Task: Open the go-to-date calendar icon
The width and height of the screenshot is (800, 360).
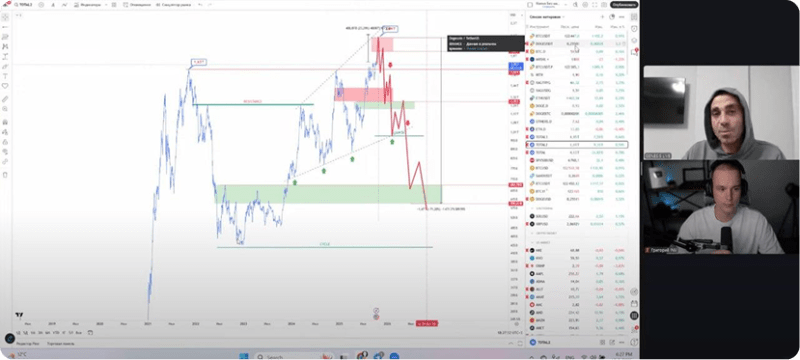Action: point(90,333)
